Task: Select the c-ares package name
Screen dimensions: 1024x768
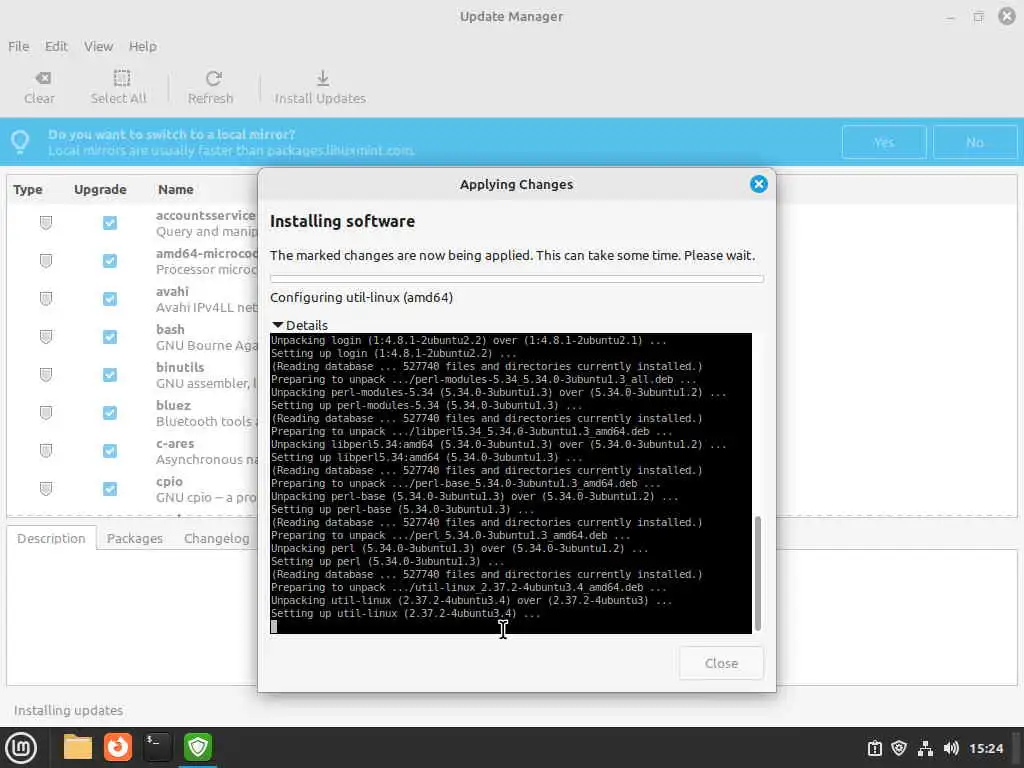Action: (175, 443)
